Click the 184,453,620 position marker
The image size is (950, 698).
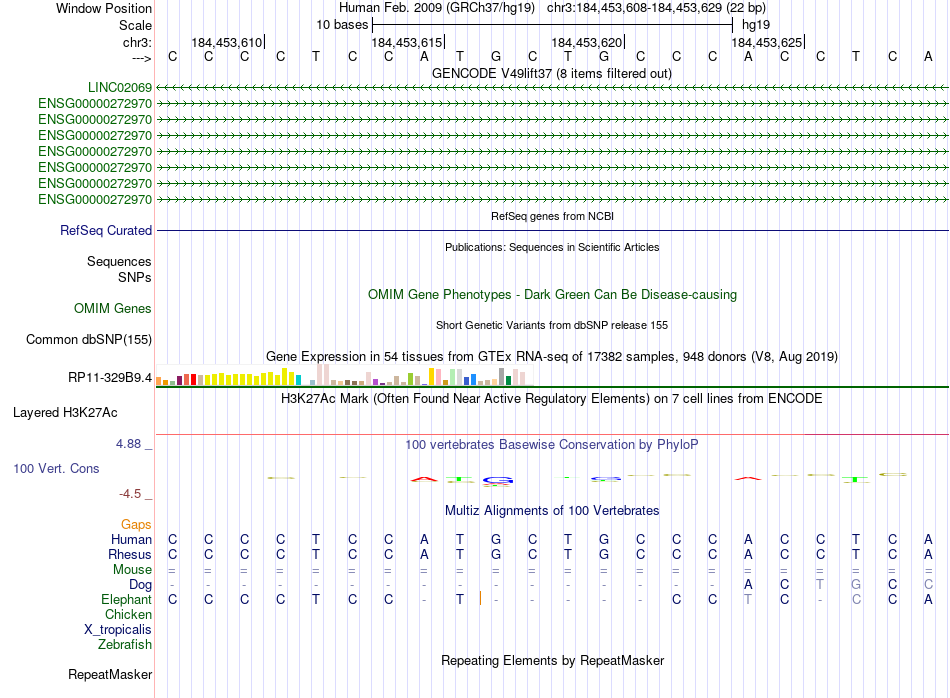[587, 42]
